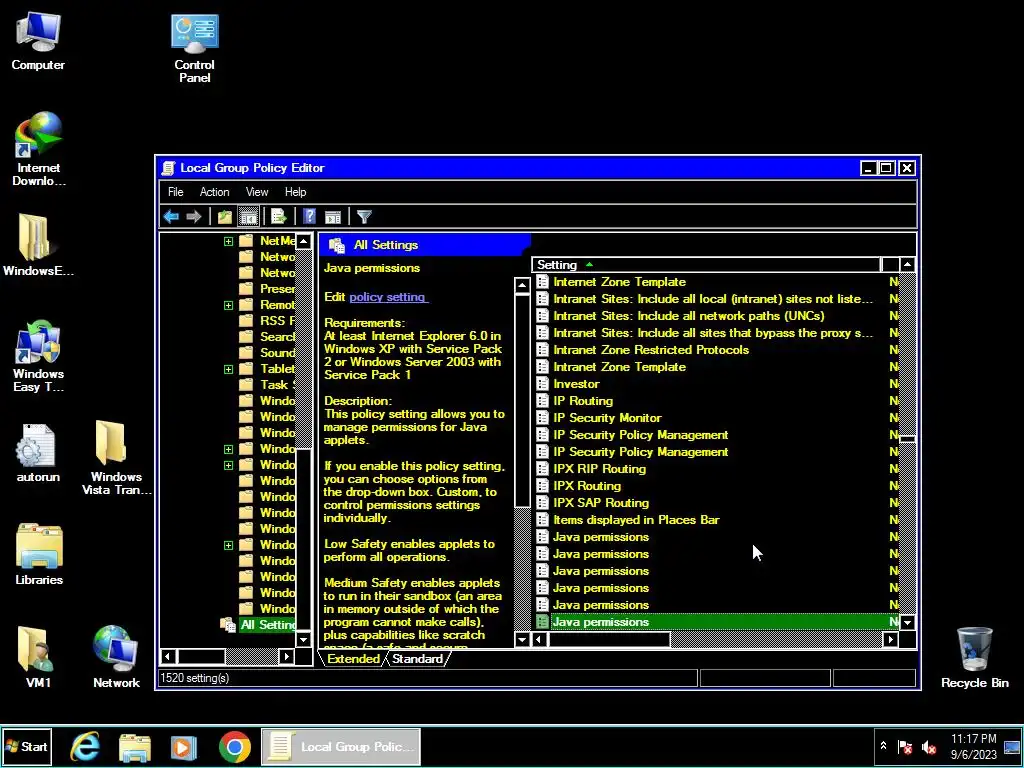Expand the Remot... folder node in the tree
Image resolution: width=1024 pixels, height=768 pixels.
(x=228, y=305)
